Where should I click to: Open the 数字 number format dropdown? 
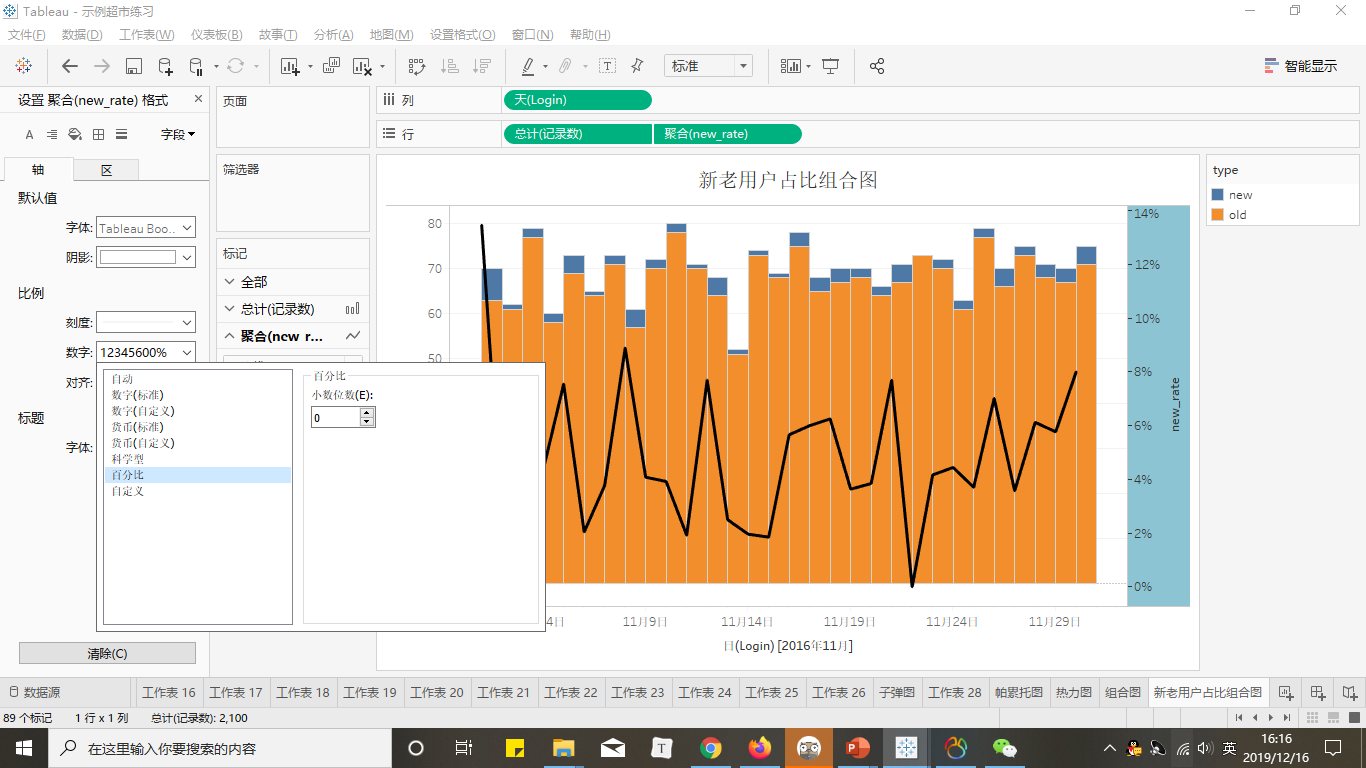tap(146, 352)
